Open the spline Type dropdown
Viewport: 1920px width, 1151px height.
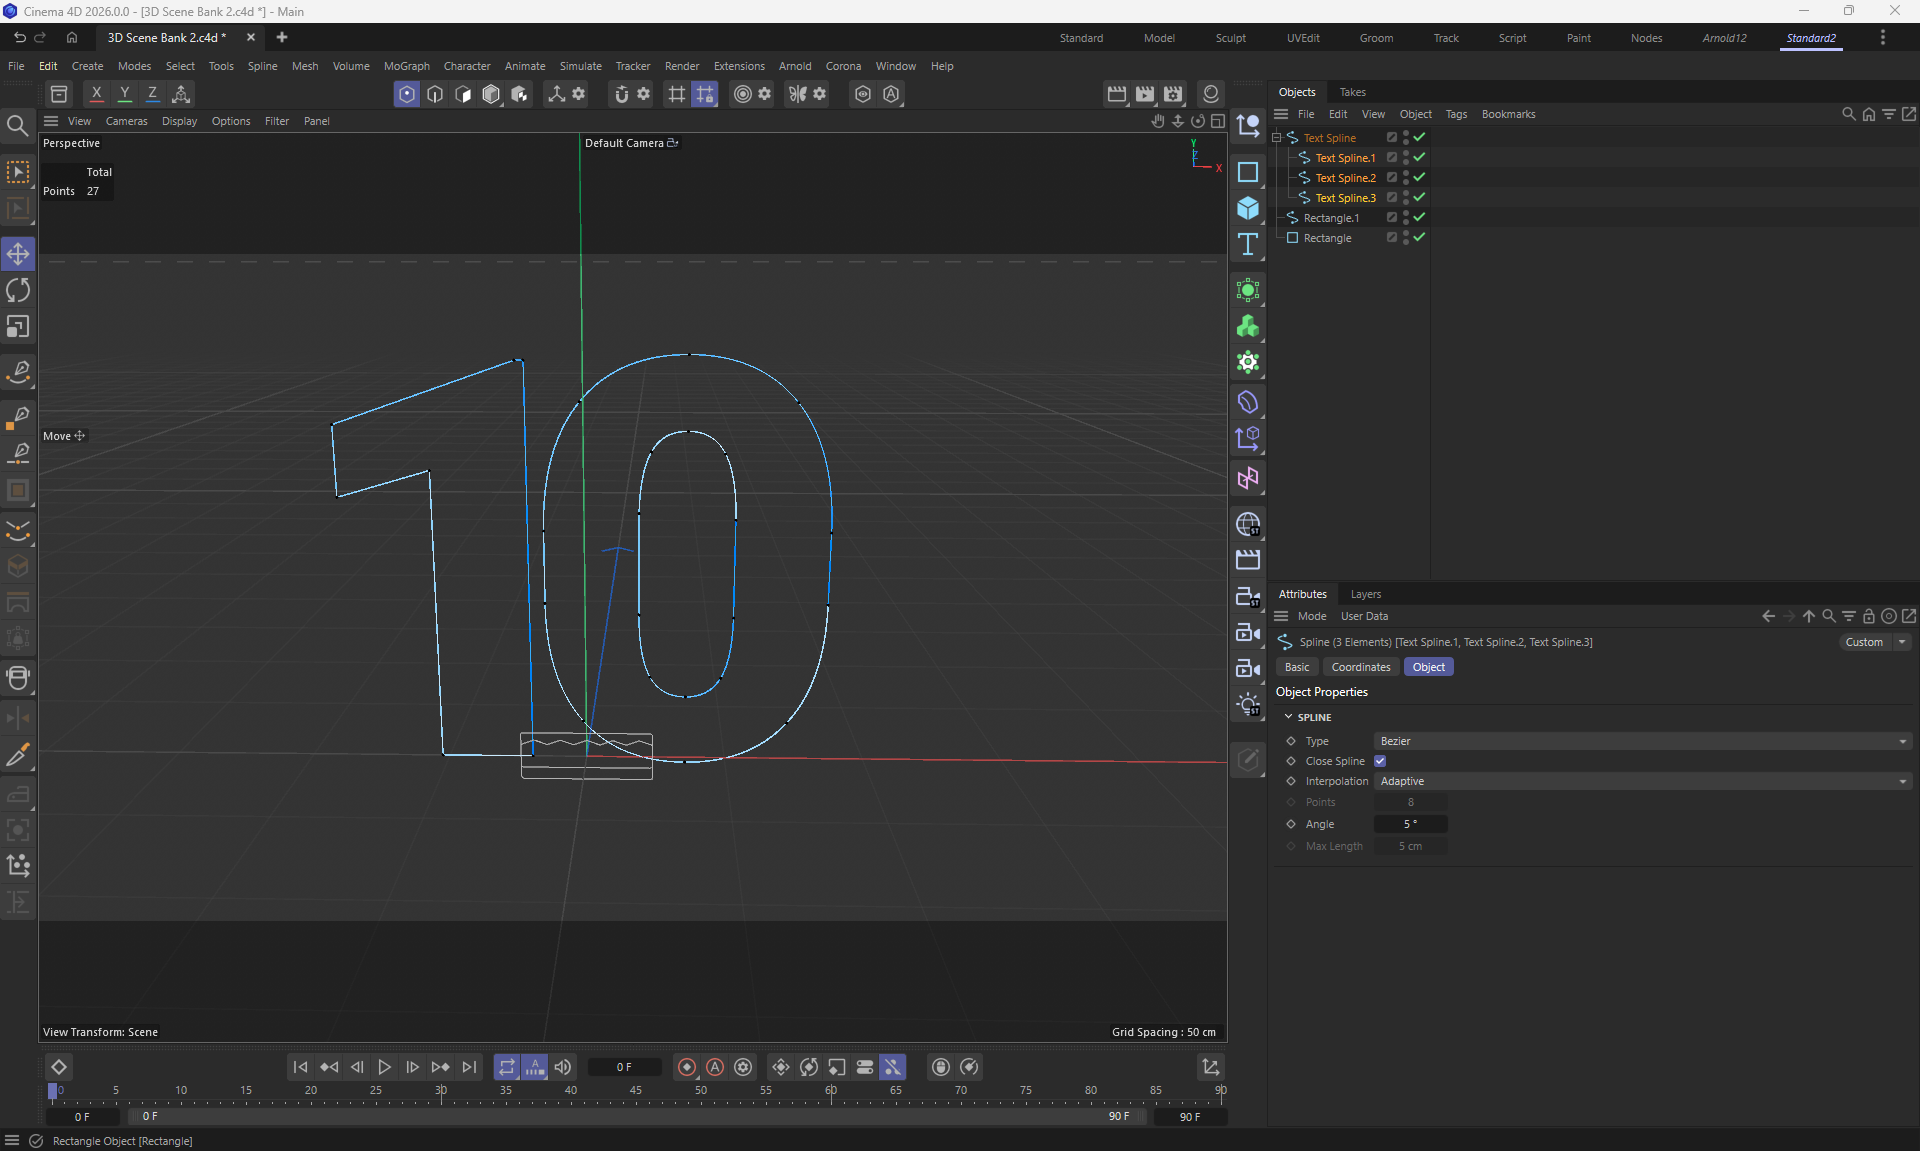click(1642, 741)
